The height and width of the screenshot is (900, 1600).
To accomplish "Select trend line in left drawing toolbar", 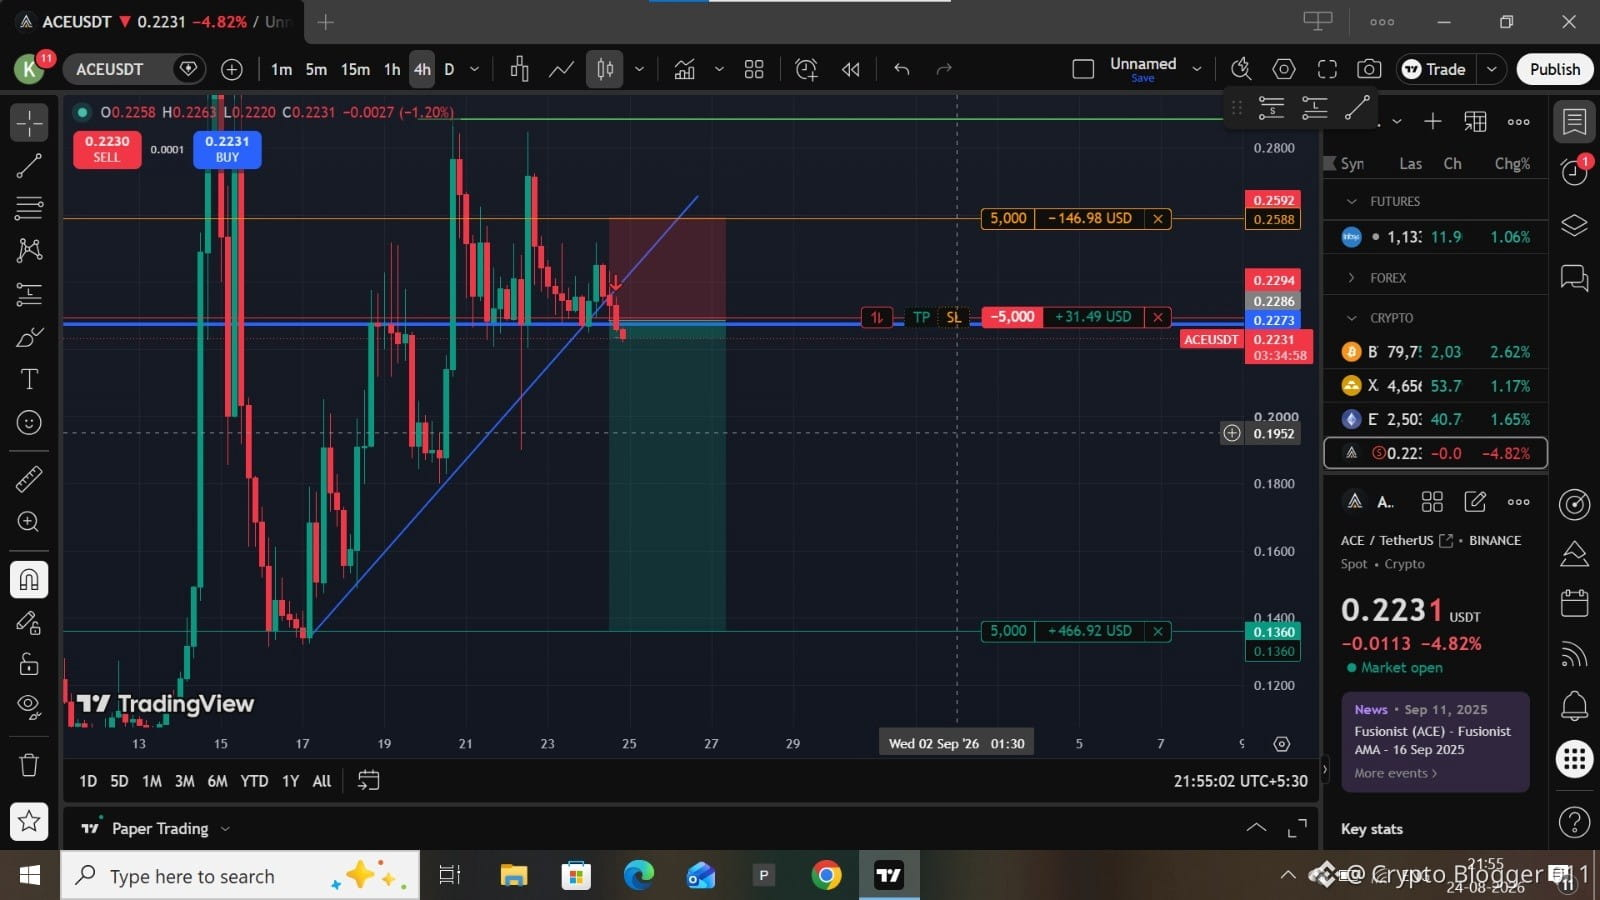I will (29, 166).
